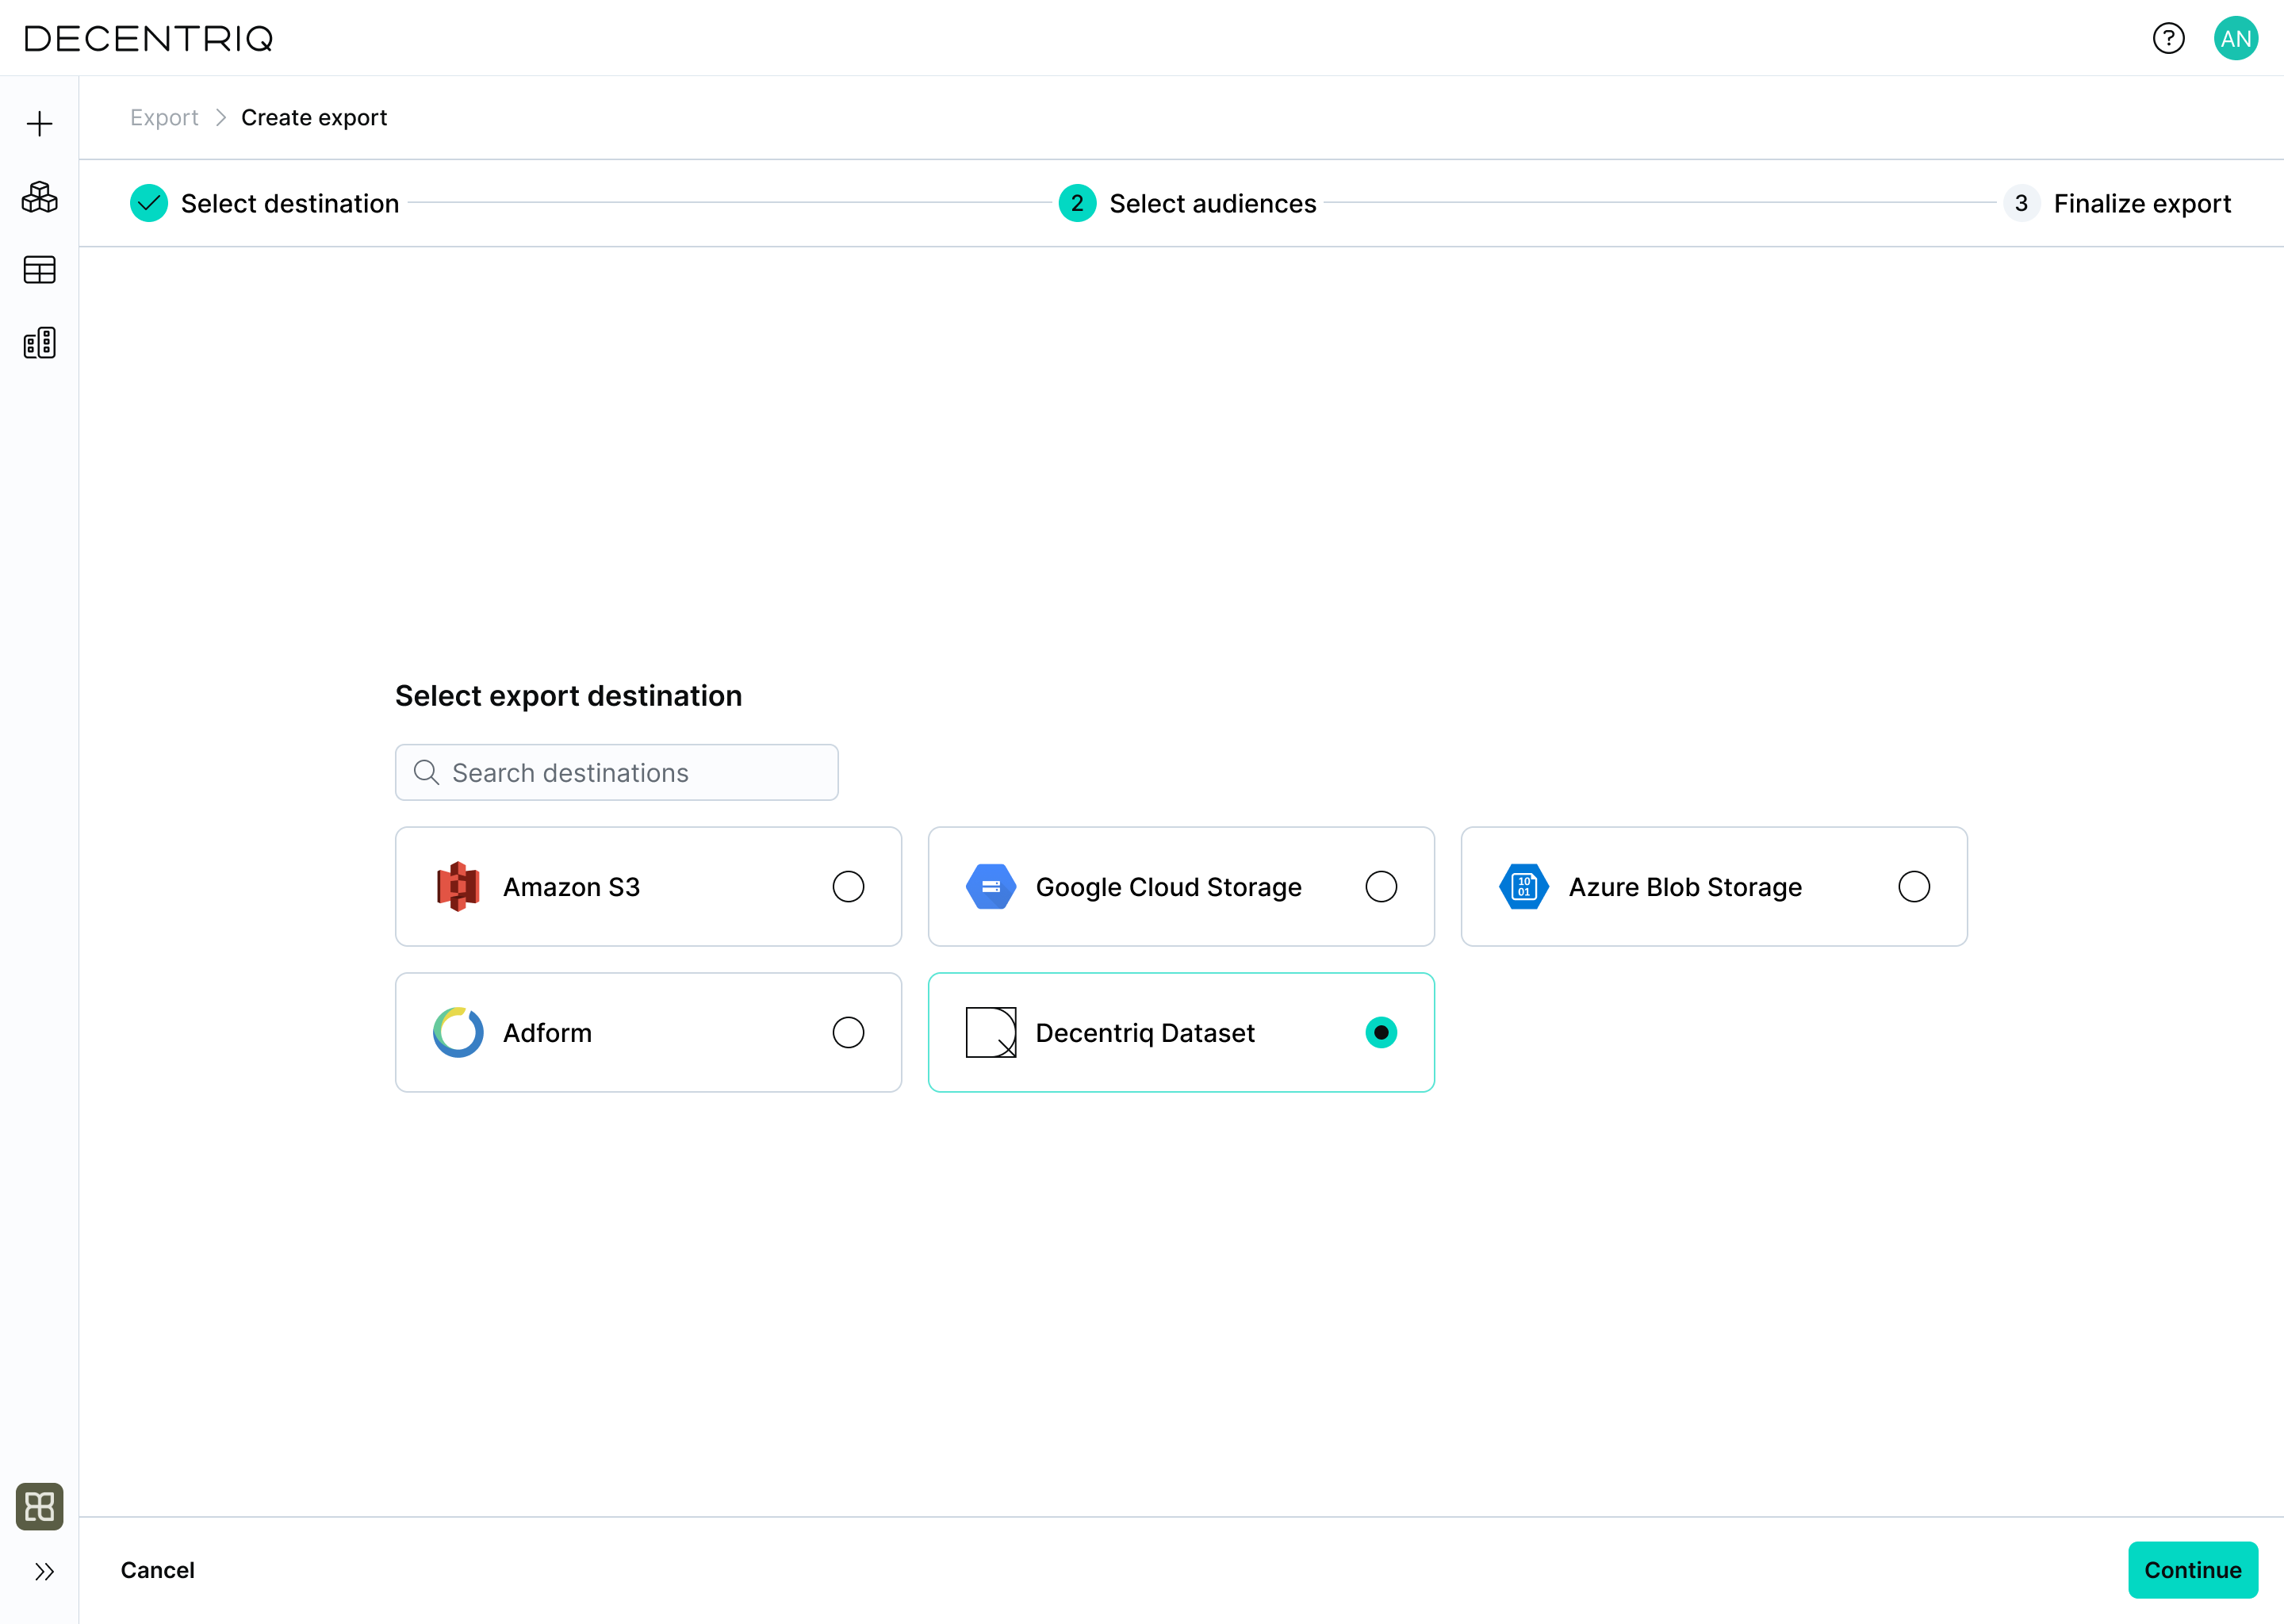This screenshot has width=2284, height=1624.
Task: Click the Create export breadcrumb
Action: pyautogui.click(x=314, y=118)
